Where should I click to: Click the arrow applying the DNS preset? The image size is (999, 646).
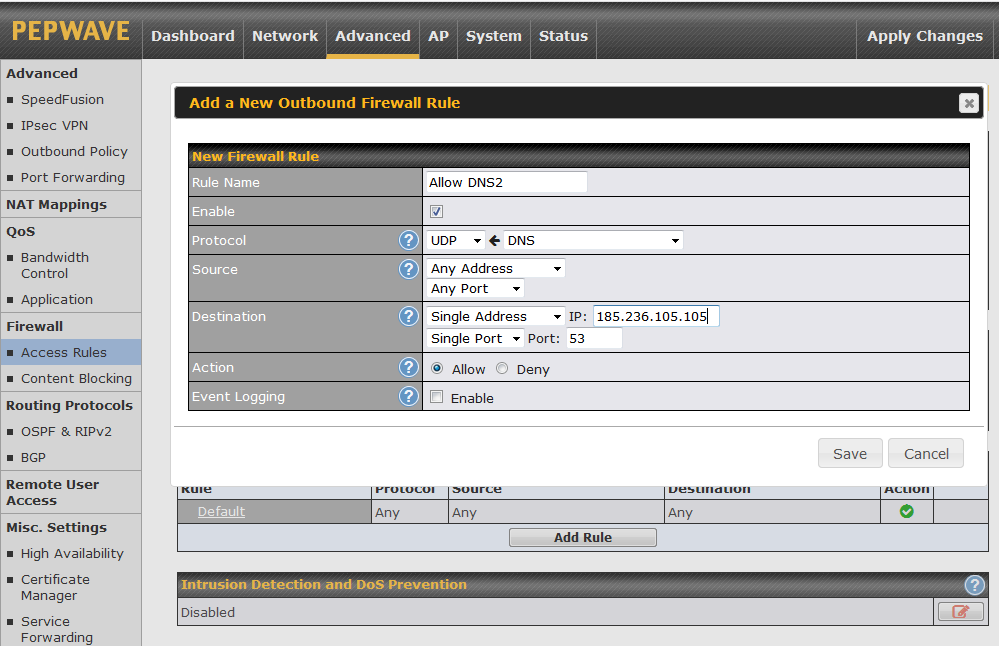495,240
